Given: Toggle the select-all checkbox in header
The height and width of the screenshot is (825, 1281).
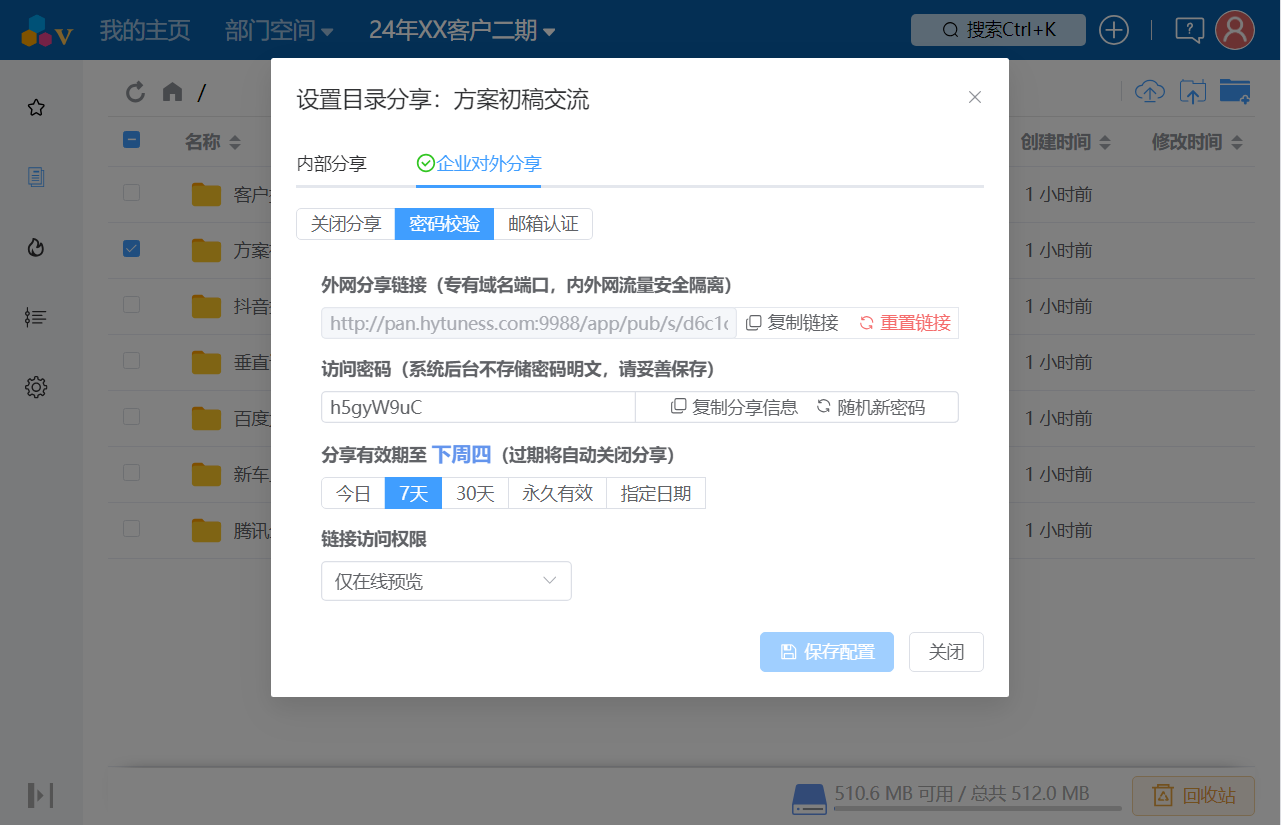Looking at the screenshot, I should click(131, 140).
